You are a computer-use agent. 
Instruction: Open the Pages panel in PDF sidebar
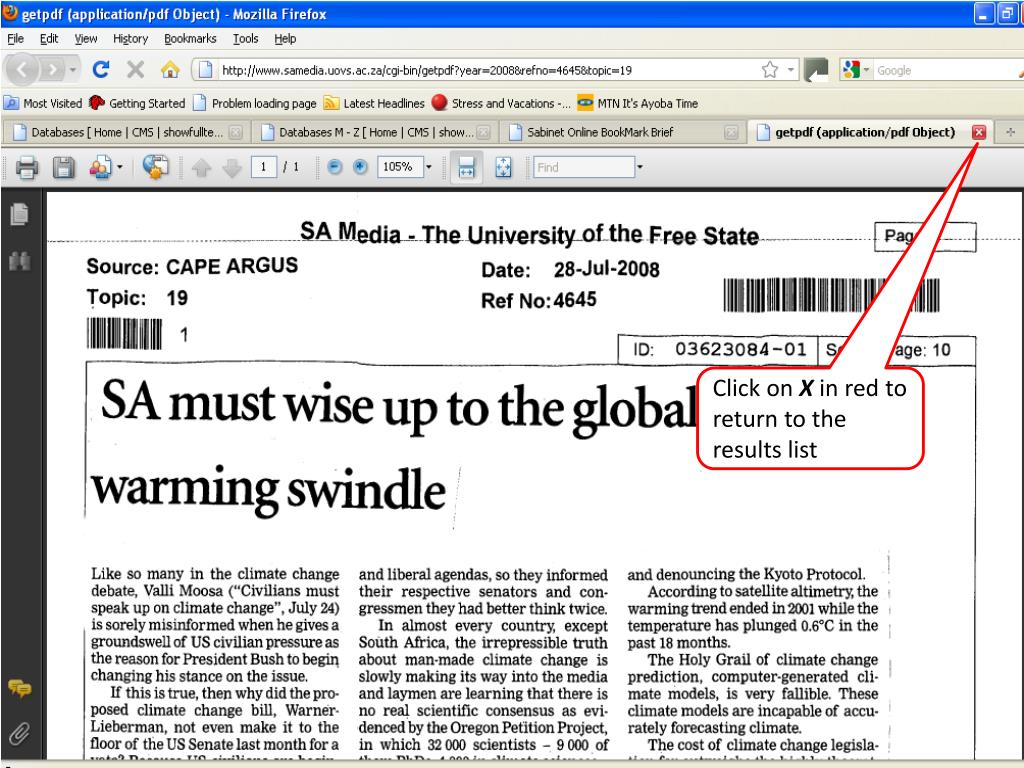click(x=20, y=214)
